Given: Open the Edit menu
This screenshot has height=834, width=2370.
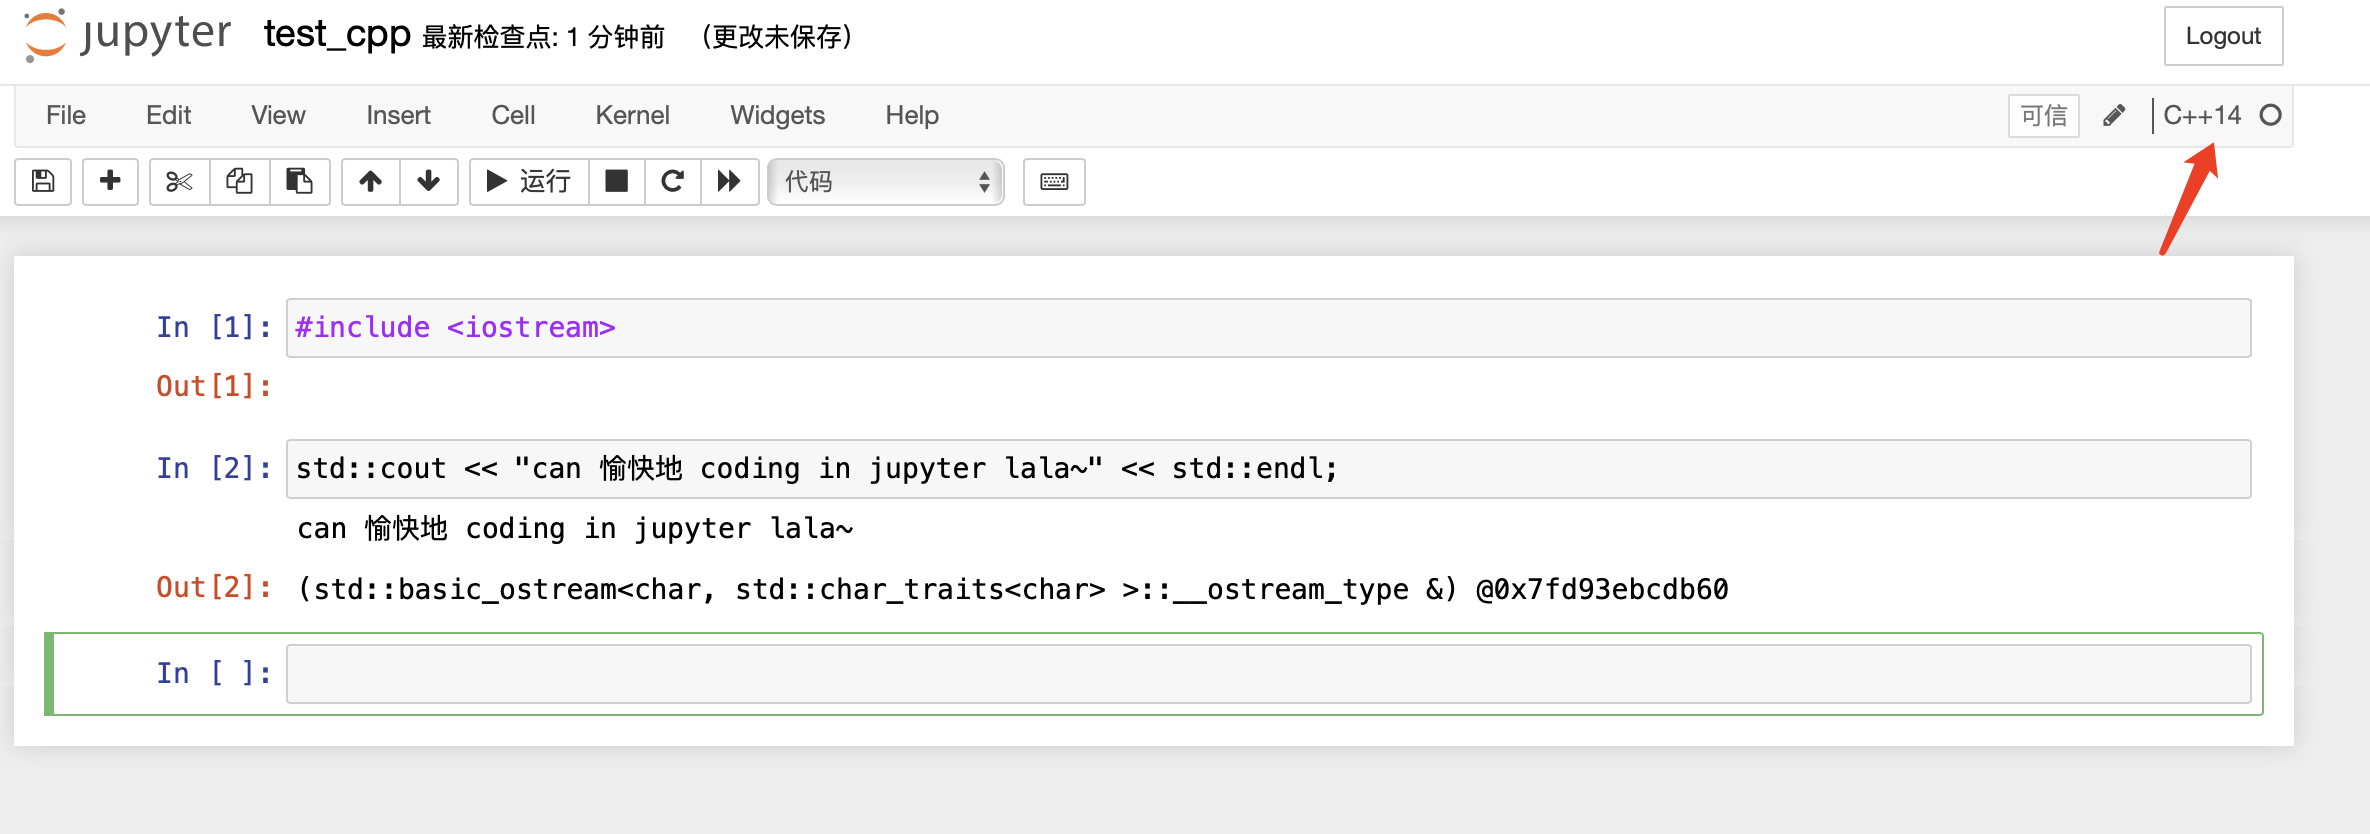Looking at the screenshot, I should pyautogui.click(x=168, y=115).
